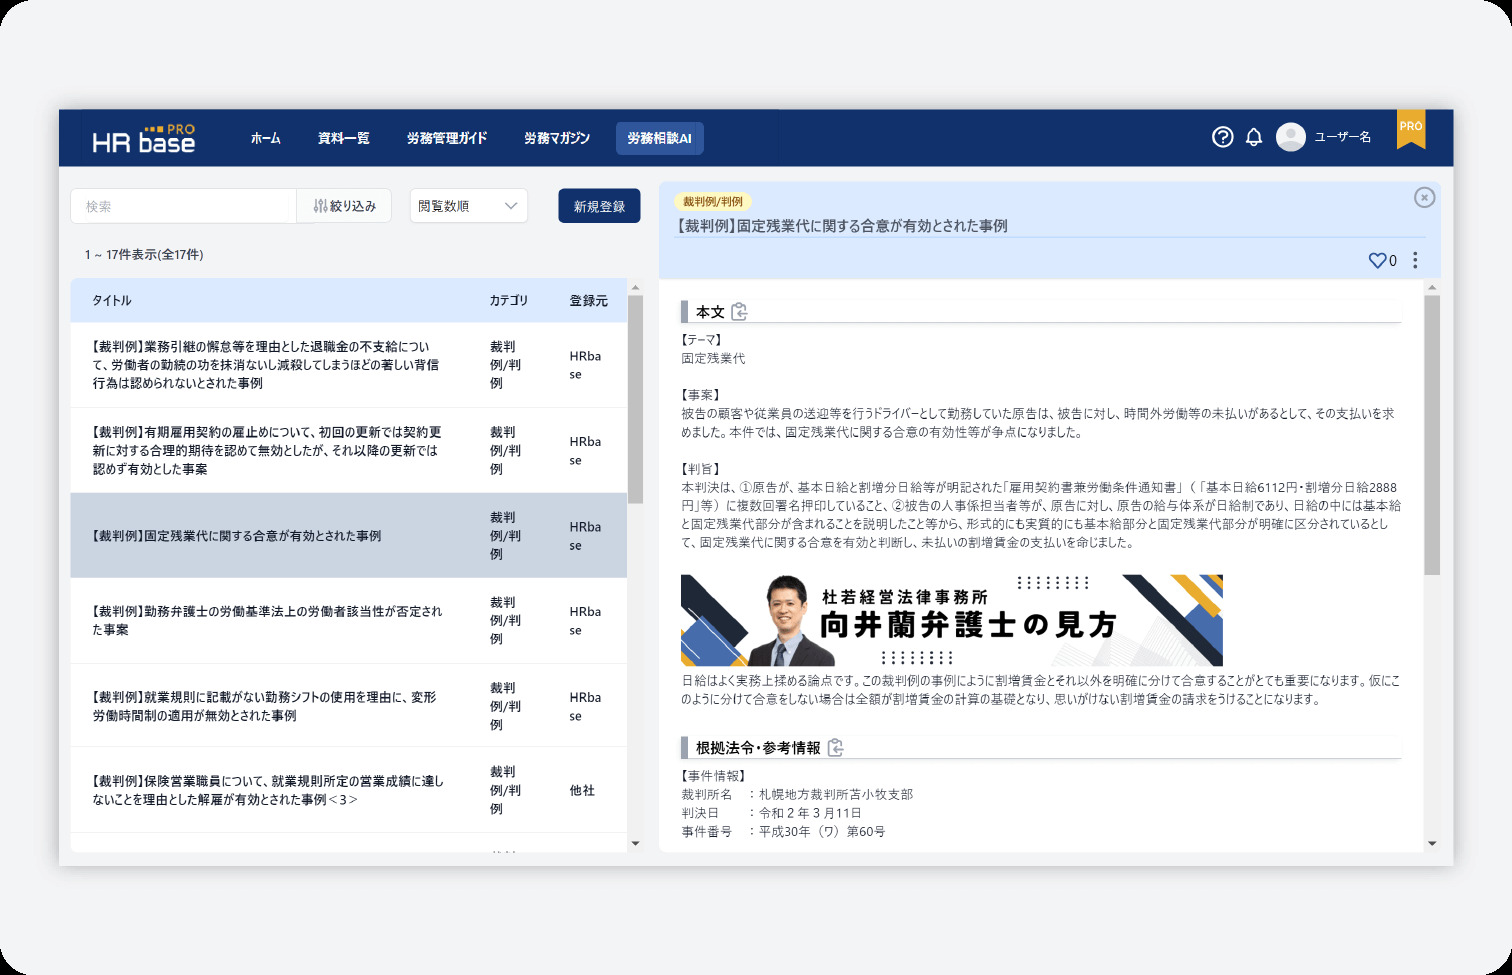
Task: Click the 新規登録 button
Action: coord(599,206)
